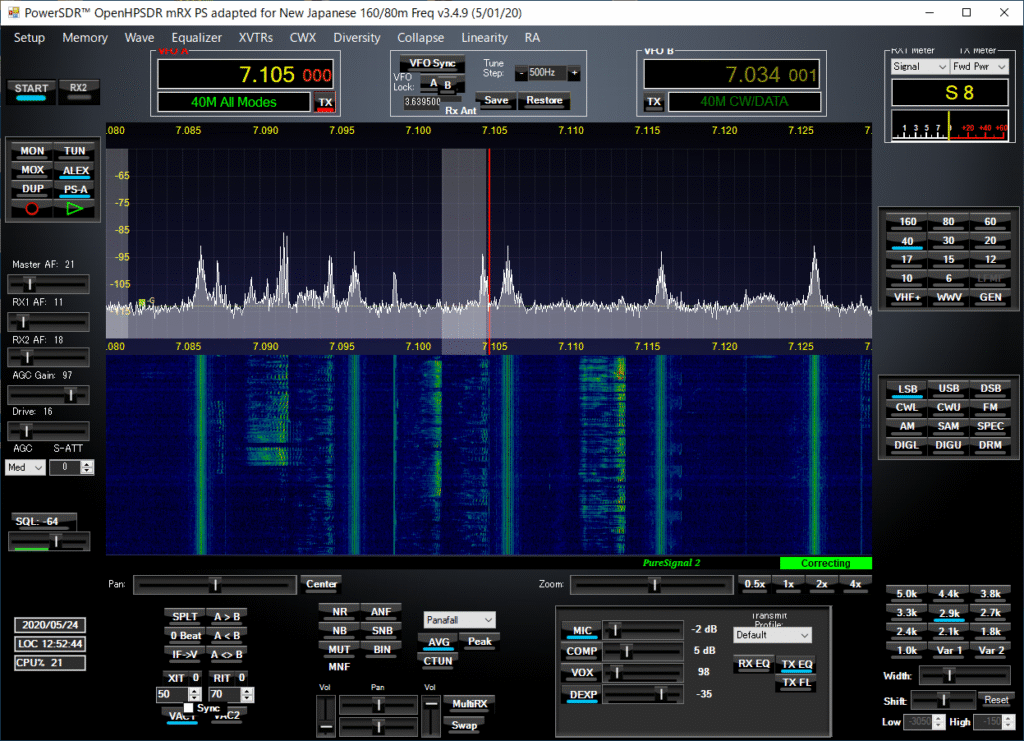Select the 2.9k filter width preset
The width and height of the screenshot is (1024, 741).
point(948,612)
